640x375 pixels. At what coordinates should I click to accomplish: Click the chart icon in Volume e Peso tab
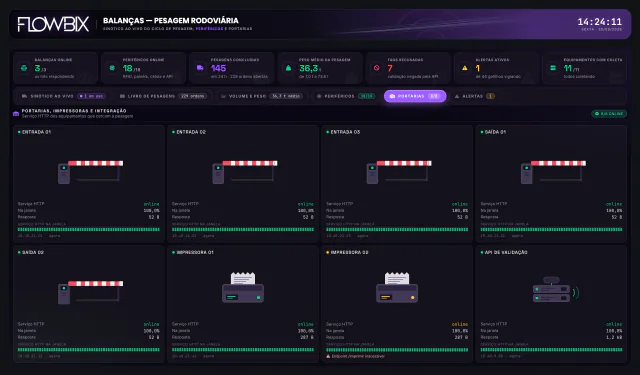coord(223,96)
